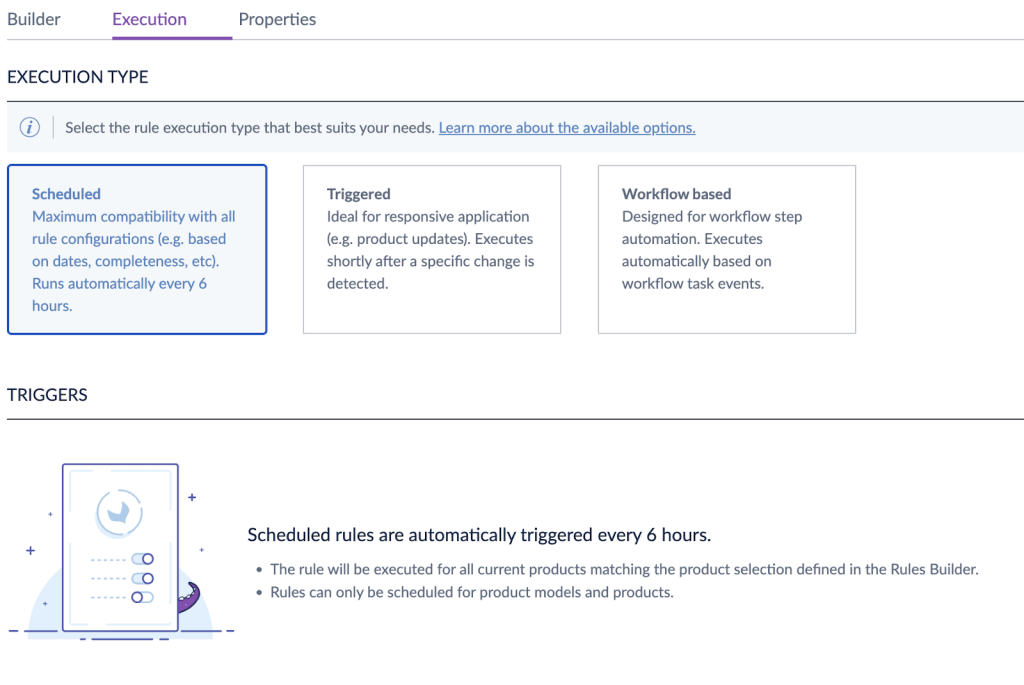The height and width of the screenshot is (685, 1024).
Task: Click the info icon in the banner
Action: [30, 128]
